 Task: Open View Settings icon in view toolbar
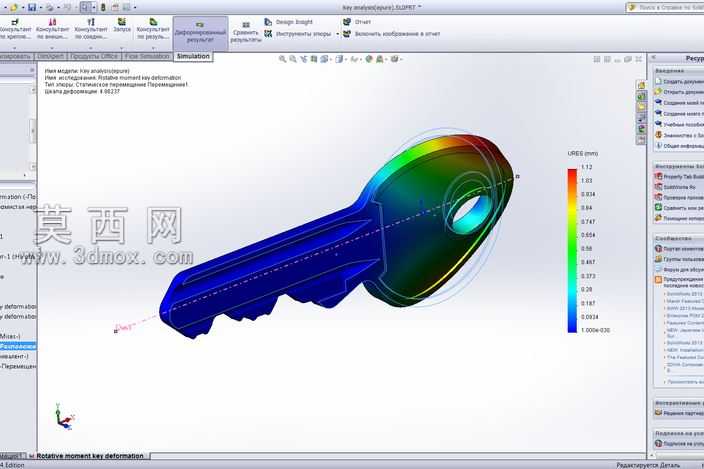(x=395, y=59)
